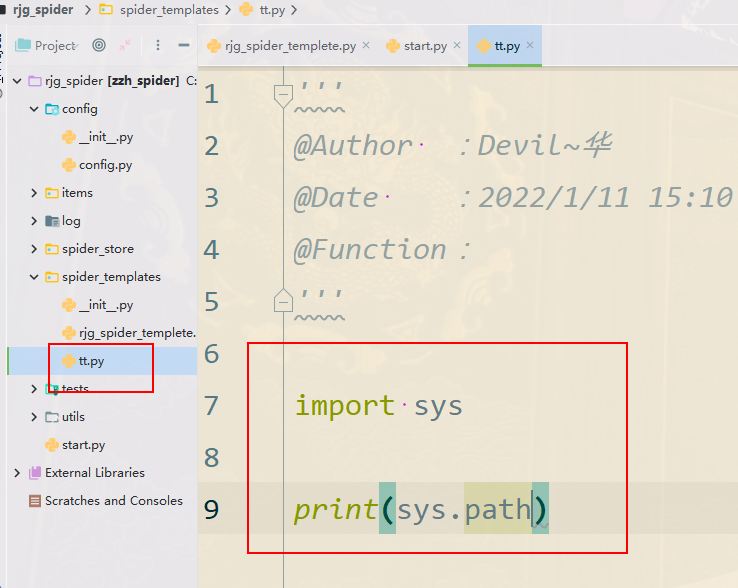Image resolution: width=738 pixels, height=588 pixels.
Task: Select start.py in the project tree
Action: tap(83, 445)
